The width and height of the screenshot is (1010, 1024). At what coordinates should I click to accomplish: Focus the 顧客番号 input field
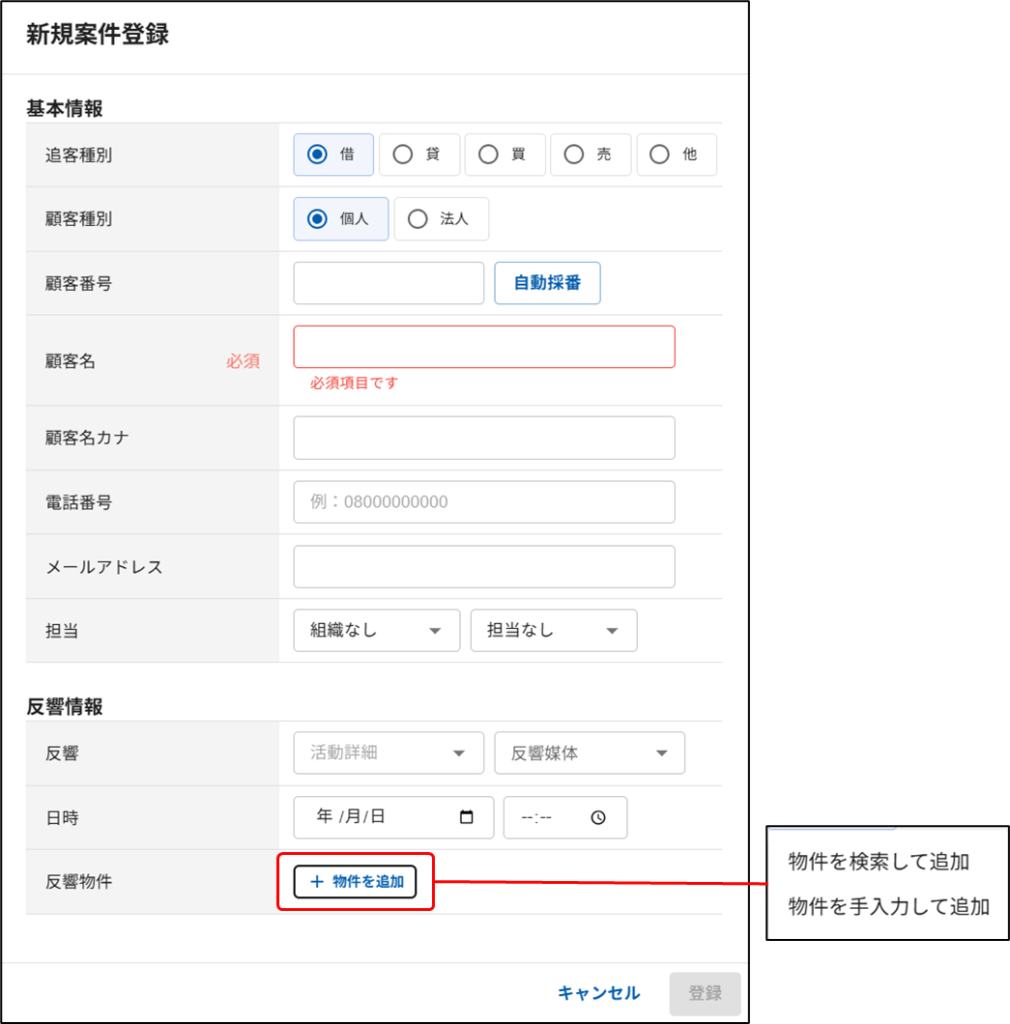(x=388, y=283)
